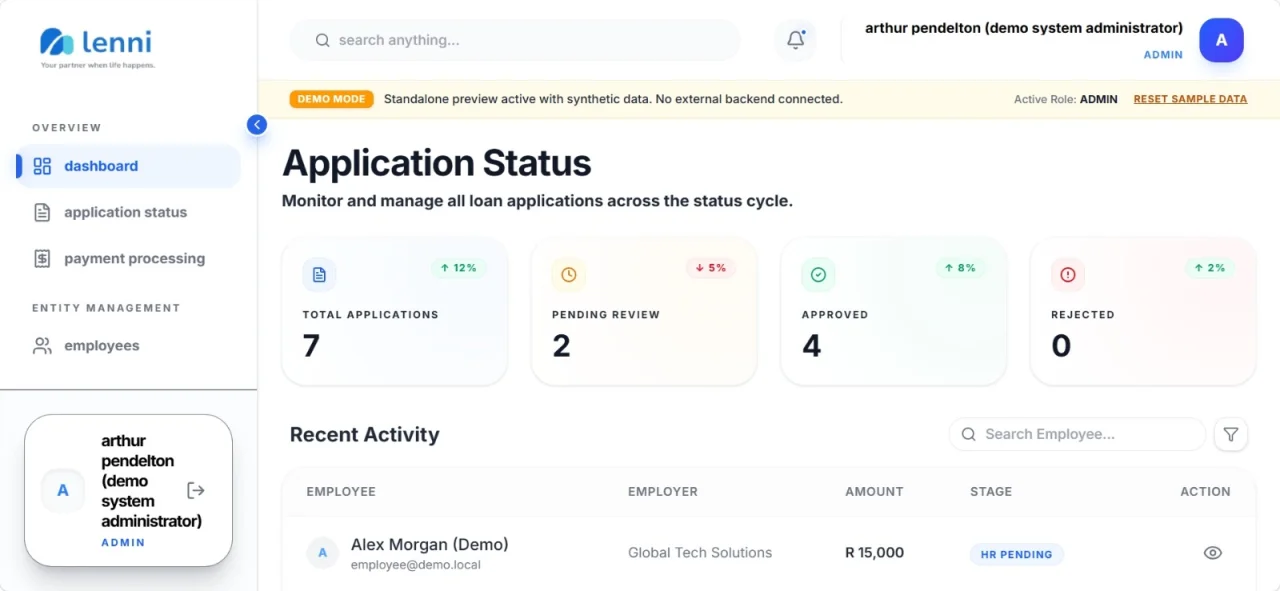Click the EMPLOYER column header
The image size is (1280, 591).
coord(663,491)
